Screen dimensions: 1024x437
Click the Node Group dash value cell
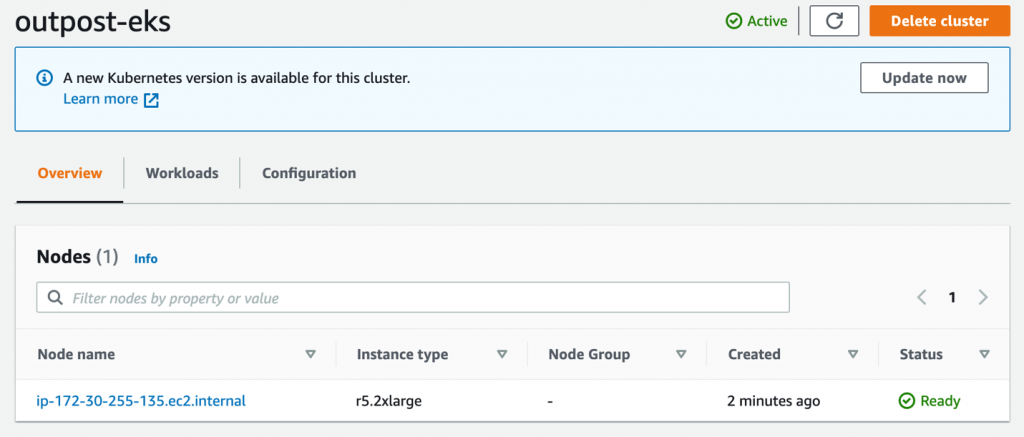551,401
